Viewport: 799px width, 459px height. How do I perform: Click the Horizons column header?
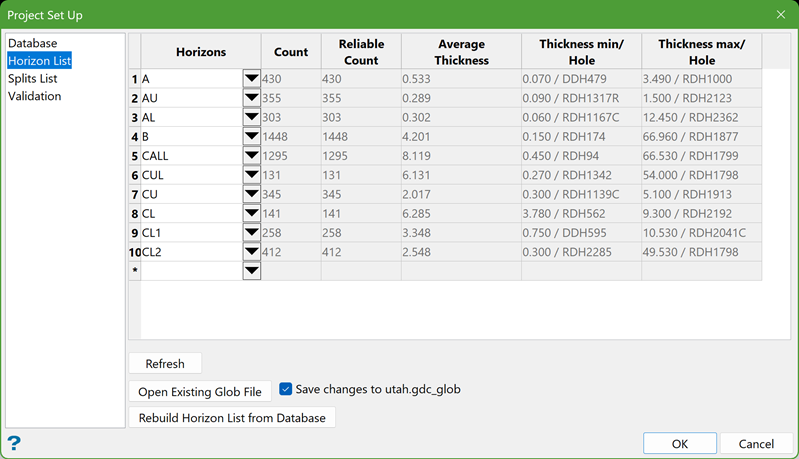[201, 51]
